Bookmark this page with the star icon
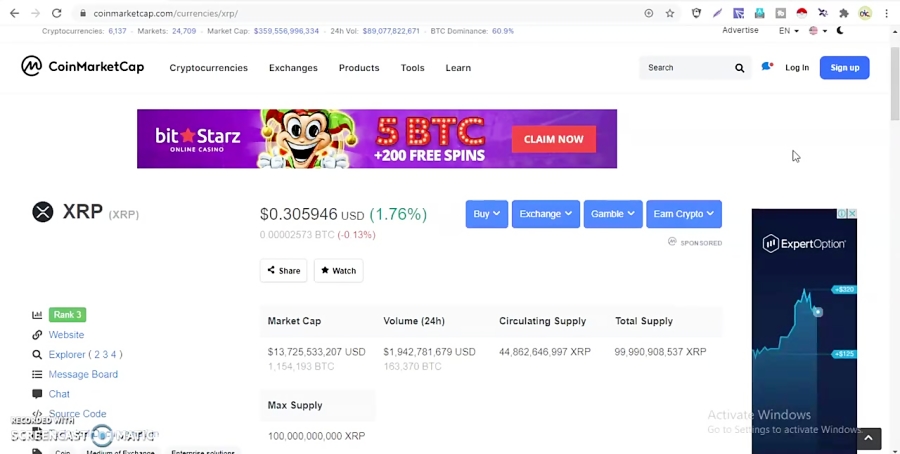 coord(670,13)
